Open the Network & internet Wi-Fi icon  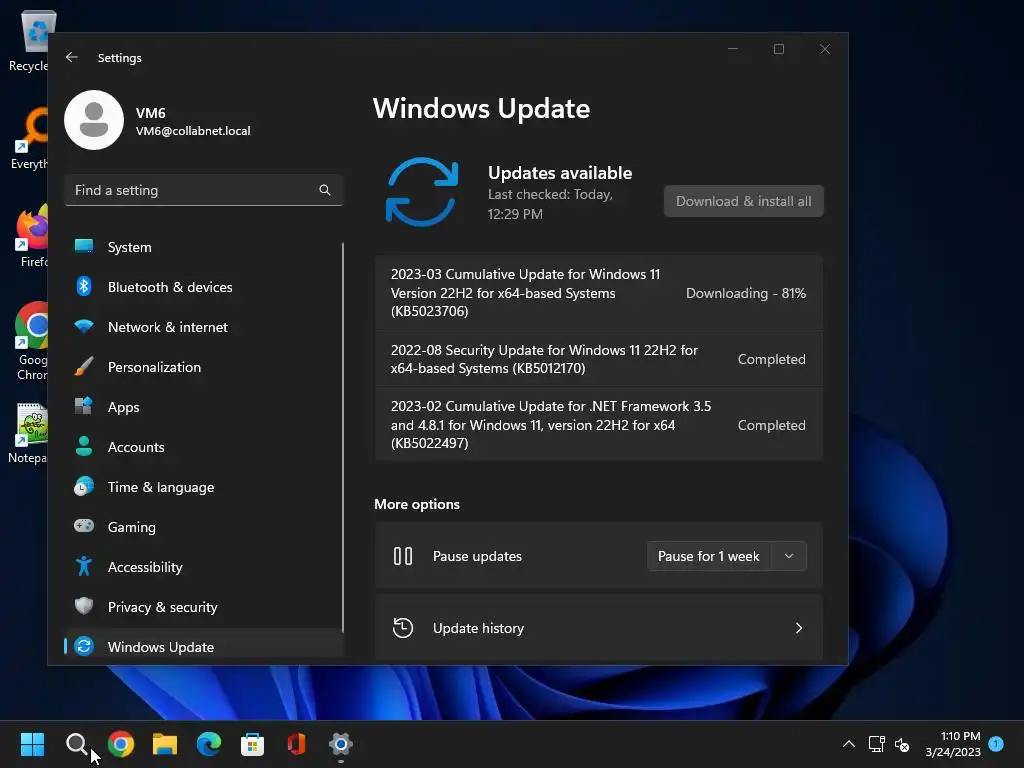coord(84,326)
